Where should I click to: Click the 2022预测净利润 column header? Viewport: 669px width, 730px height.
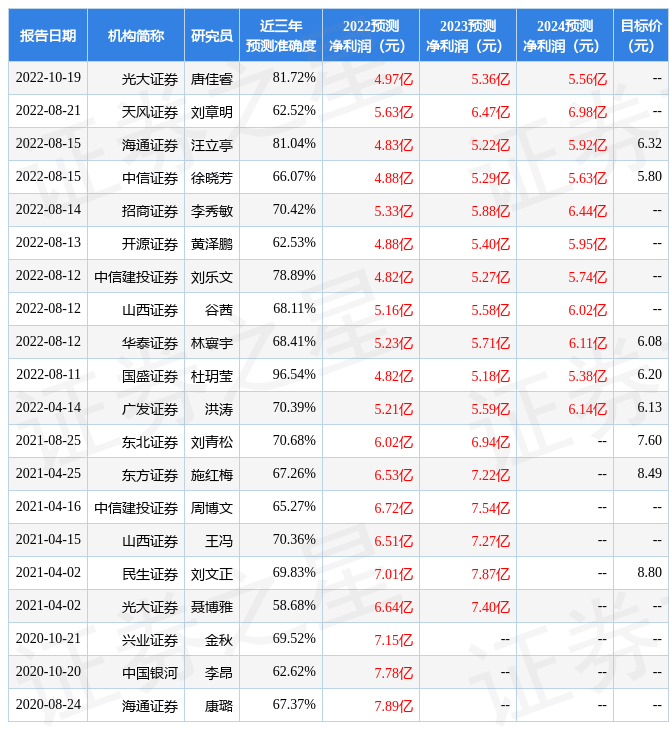coord(371,35)
